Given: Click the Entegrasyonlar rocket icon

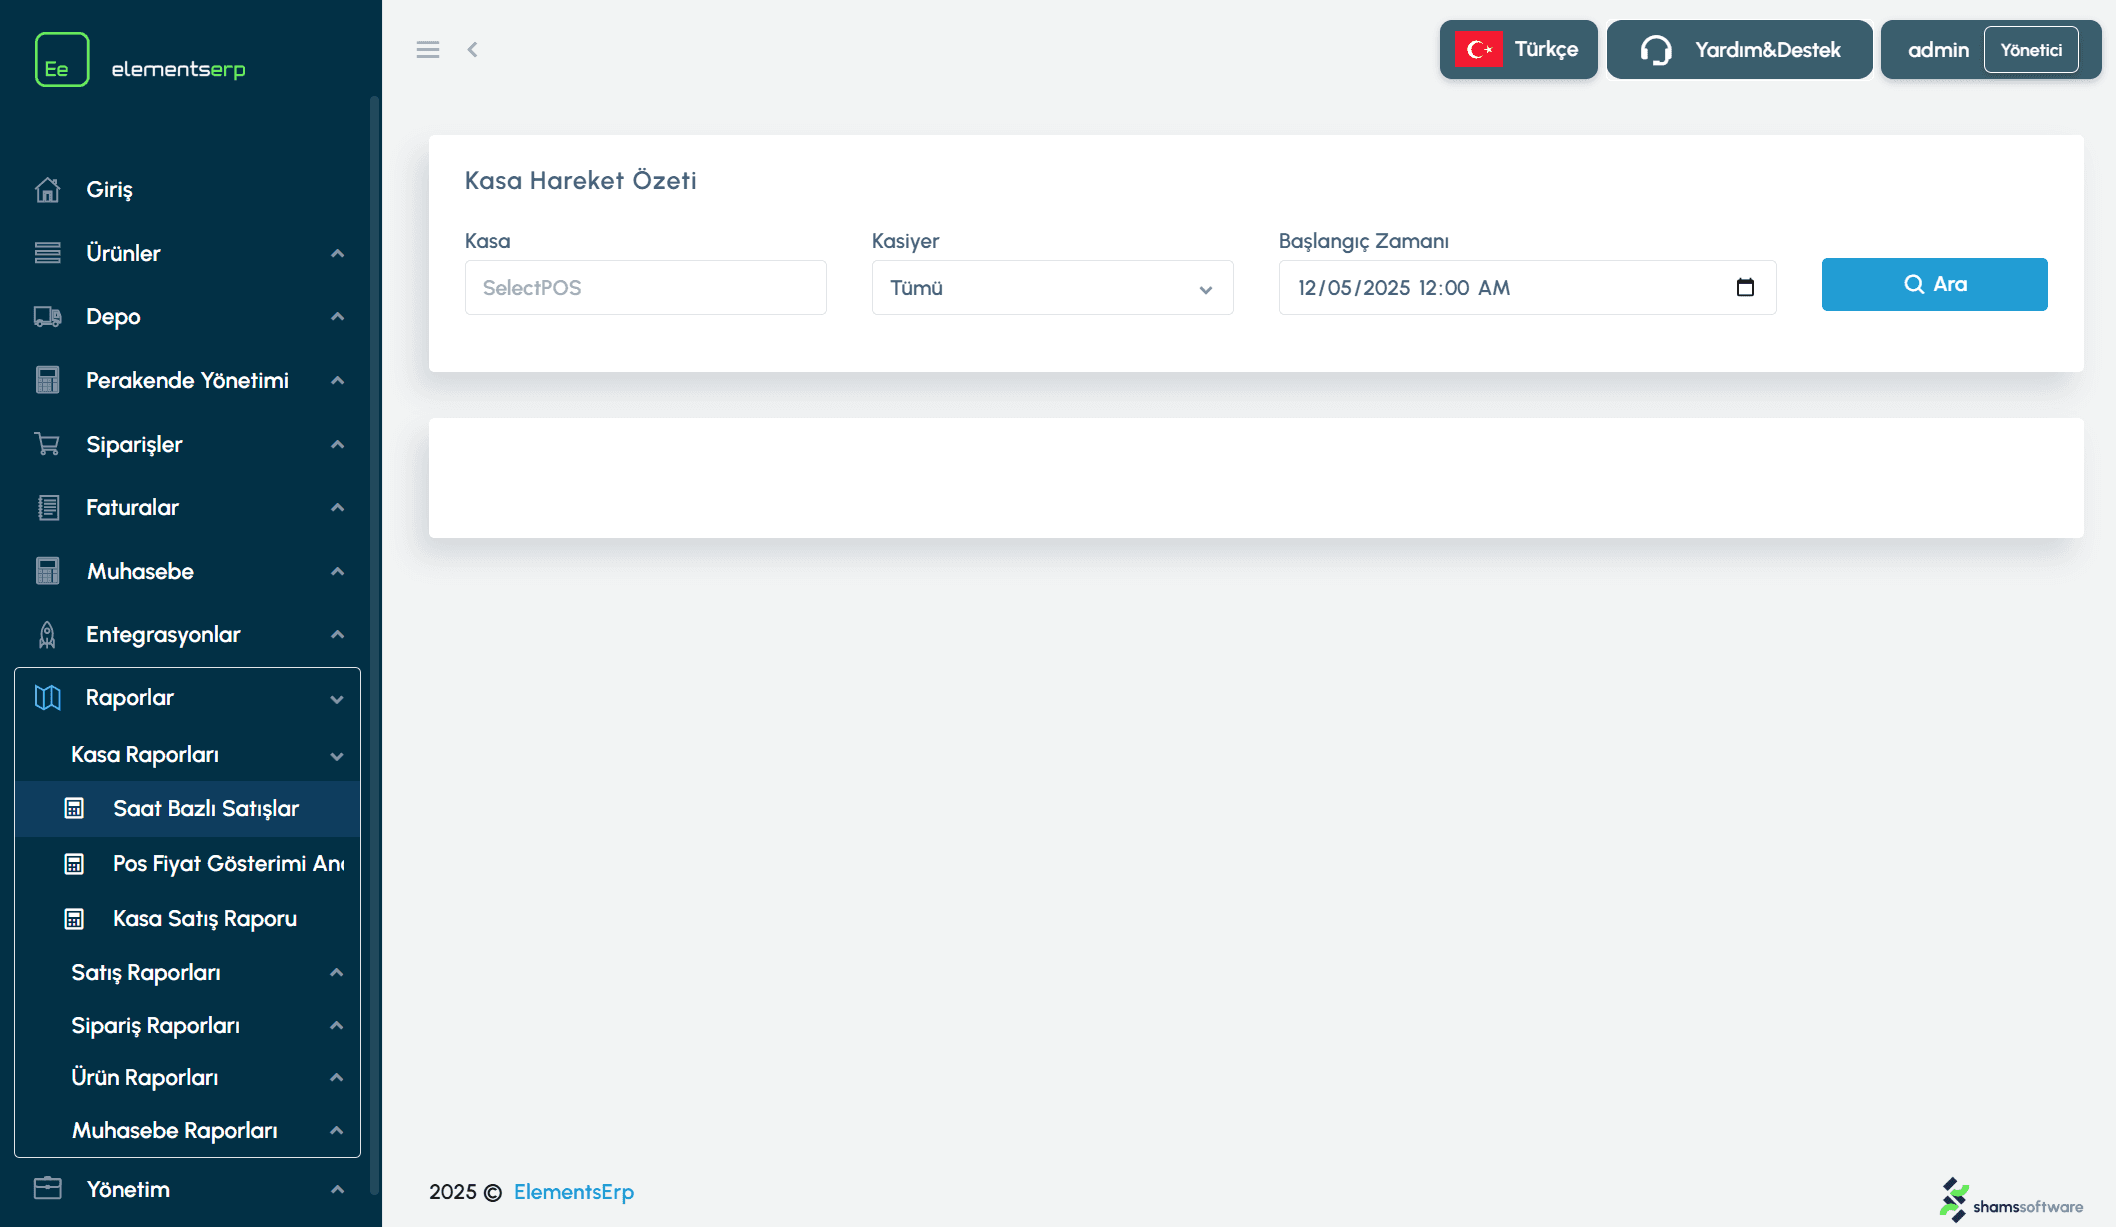Looking at the screenshot, I should pos(47,635).
